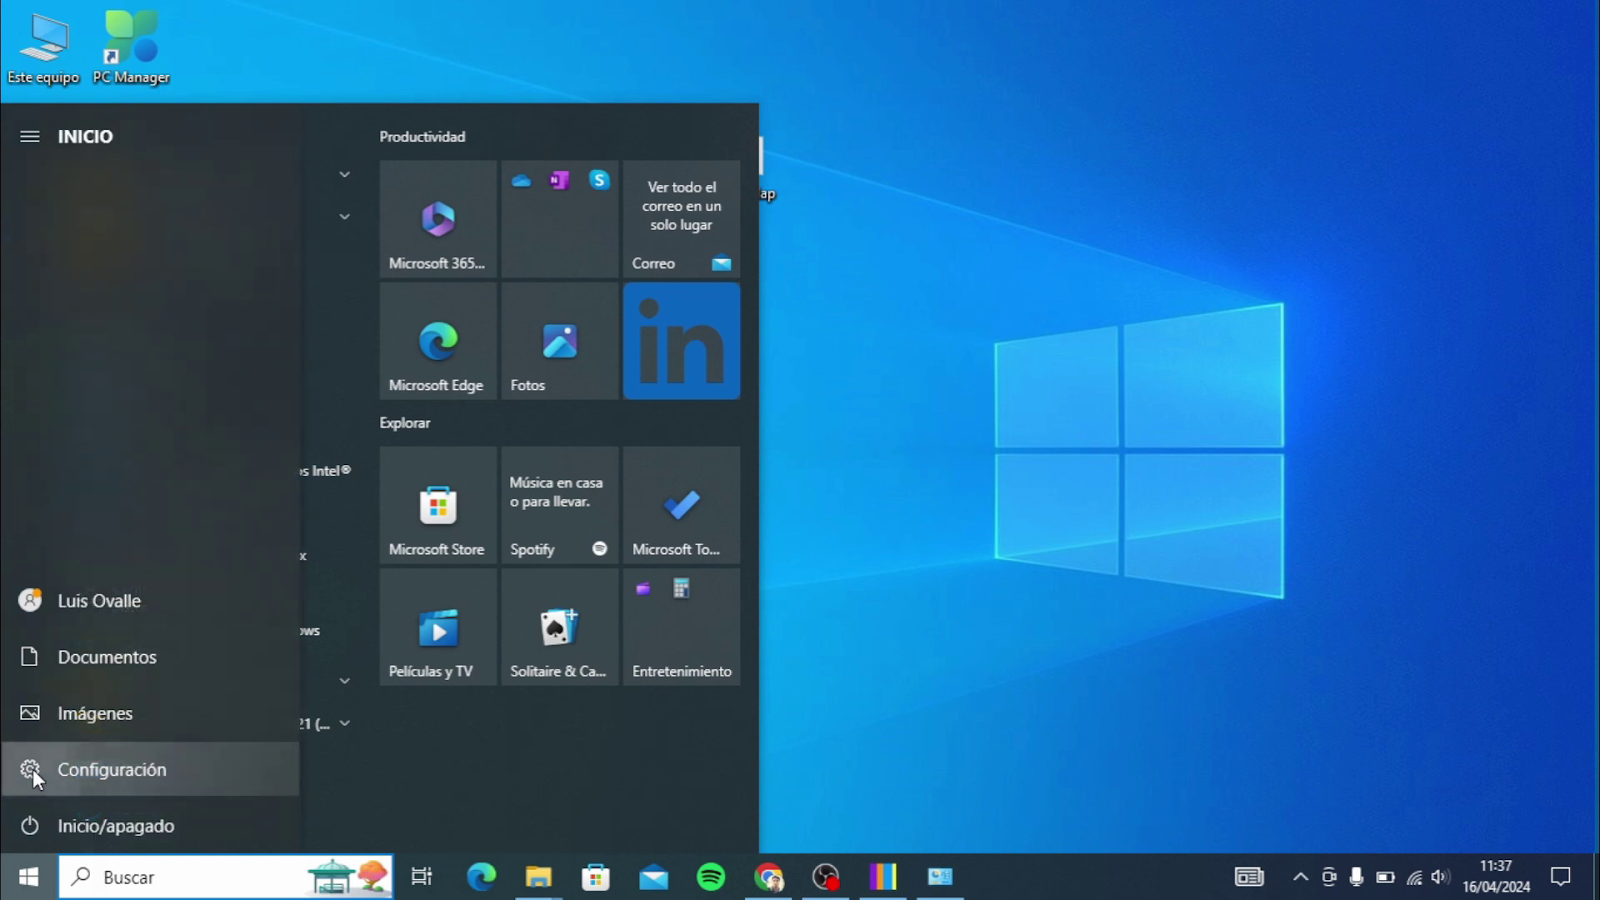The width and height of the screenshot is (1600, 900).
Task: Click the Explorar group heading
Action: pos(405,422)
